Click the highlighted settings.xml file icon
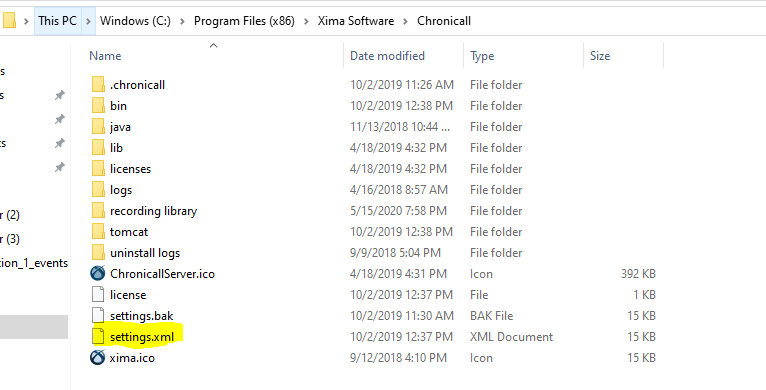The width and height of the screenshot is (766, 390). pos(98,337)
